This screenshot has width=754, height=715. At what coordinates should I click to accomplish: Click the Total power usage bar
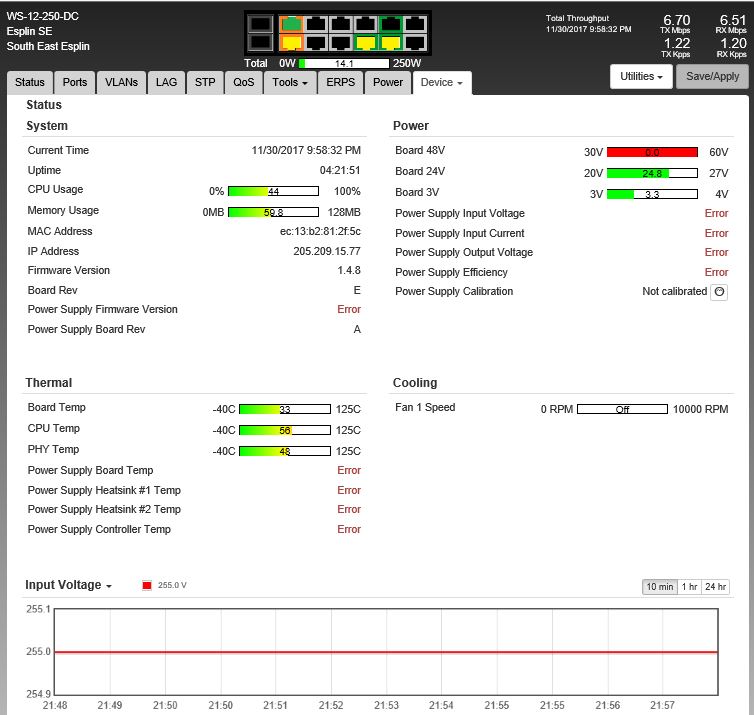pyautogui.click(x=345, y=63)
